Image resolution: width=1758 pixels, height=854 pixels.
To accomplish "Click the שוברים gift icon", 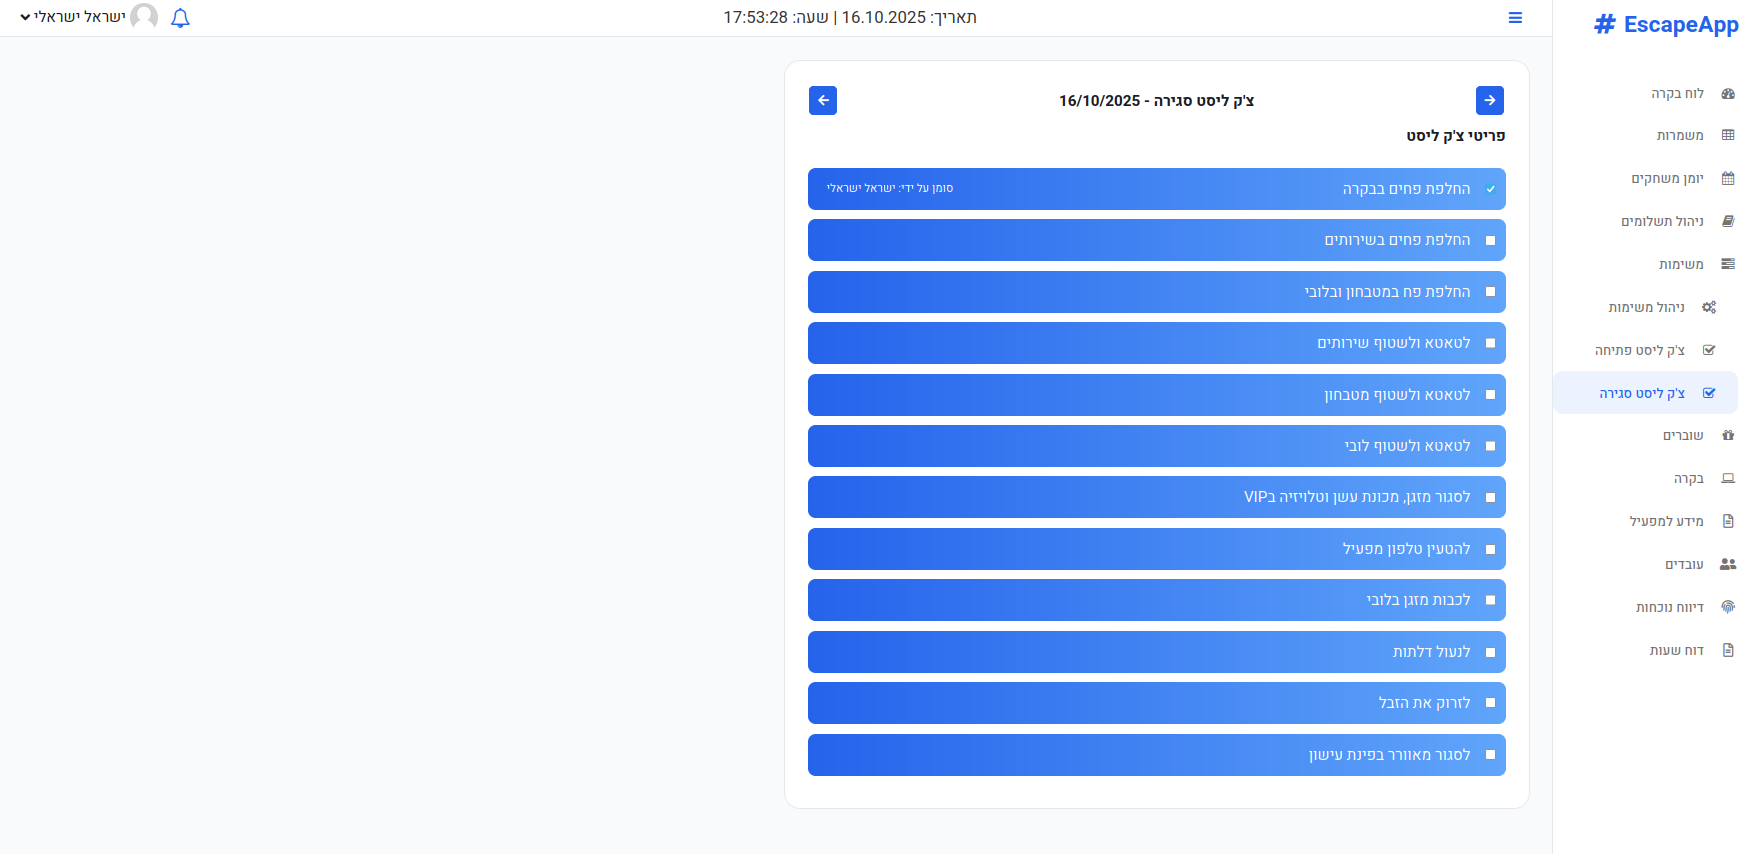I will [1728, 435].
